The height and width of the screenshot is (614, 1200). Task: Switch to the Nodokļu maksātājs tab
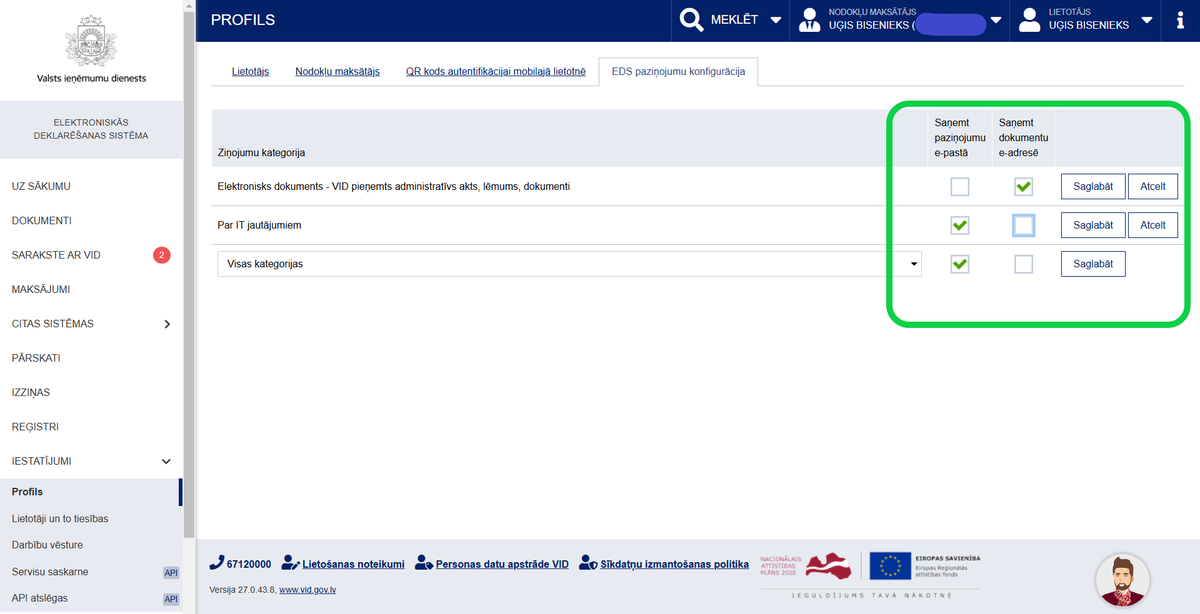(x=337, y=72)
